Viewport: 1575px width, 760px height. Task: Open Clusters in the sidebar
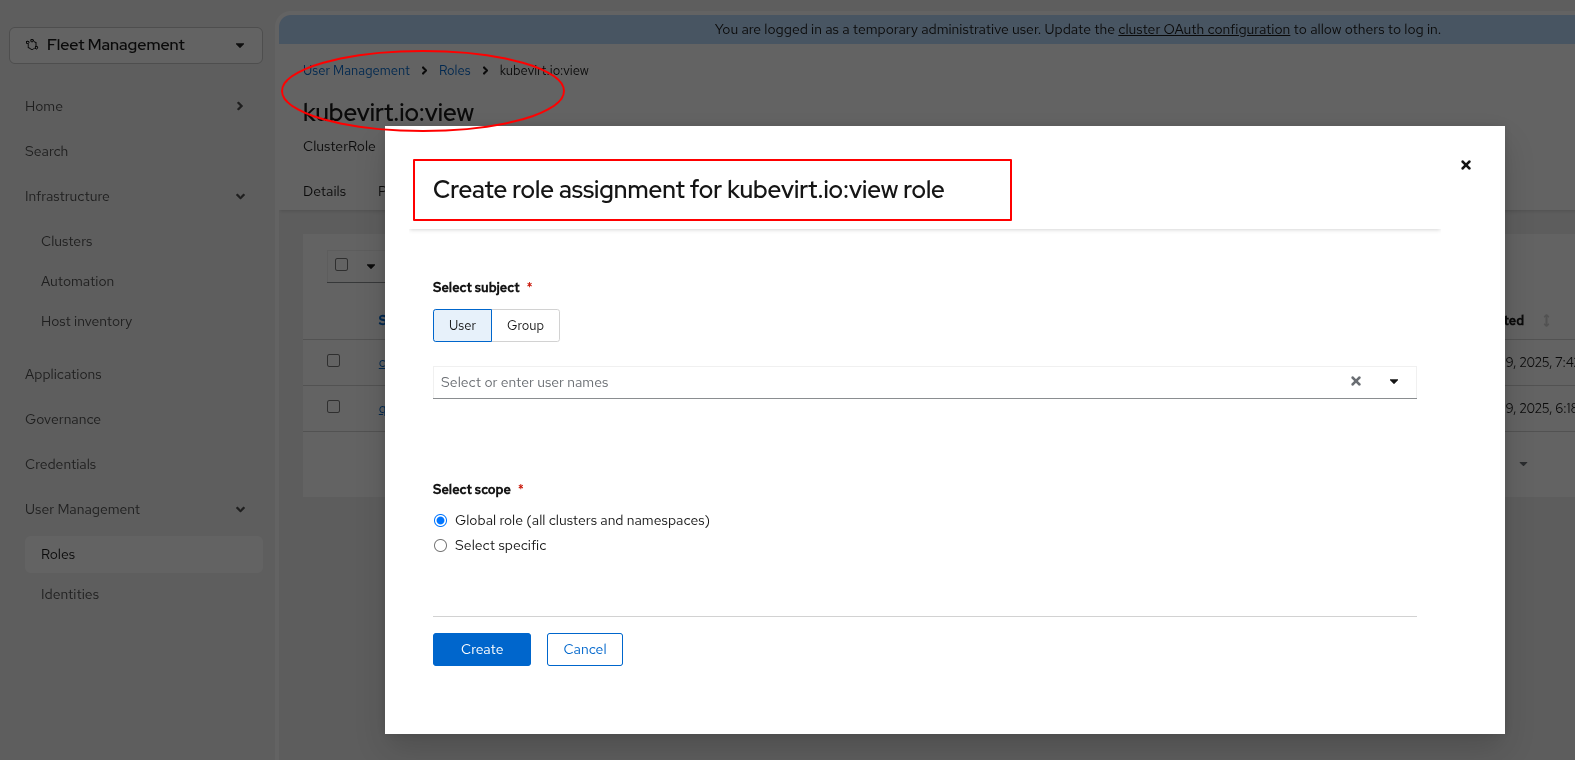click(66, 241)
